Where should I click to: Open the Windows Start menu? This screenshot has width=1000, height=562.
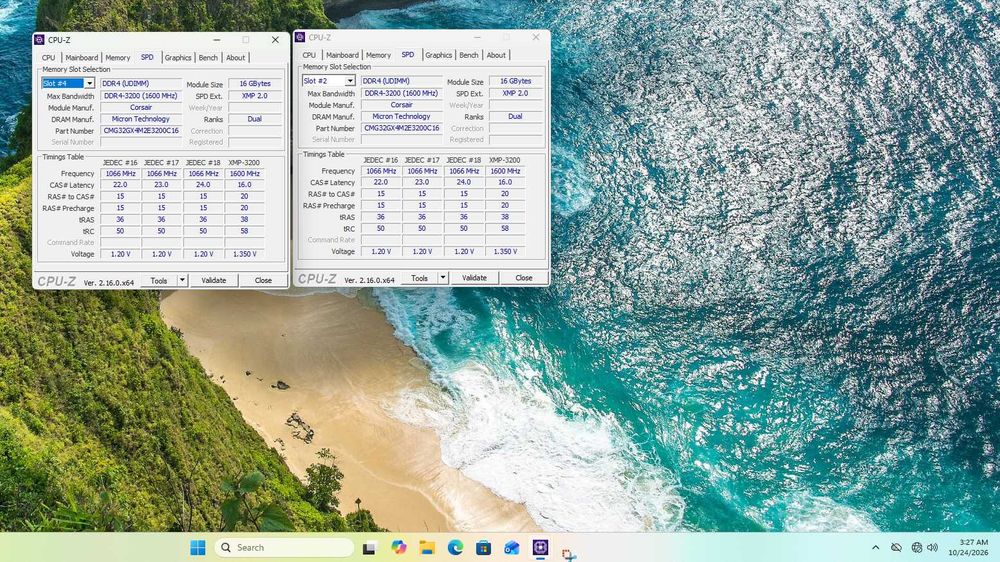[x=198, y=547]
